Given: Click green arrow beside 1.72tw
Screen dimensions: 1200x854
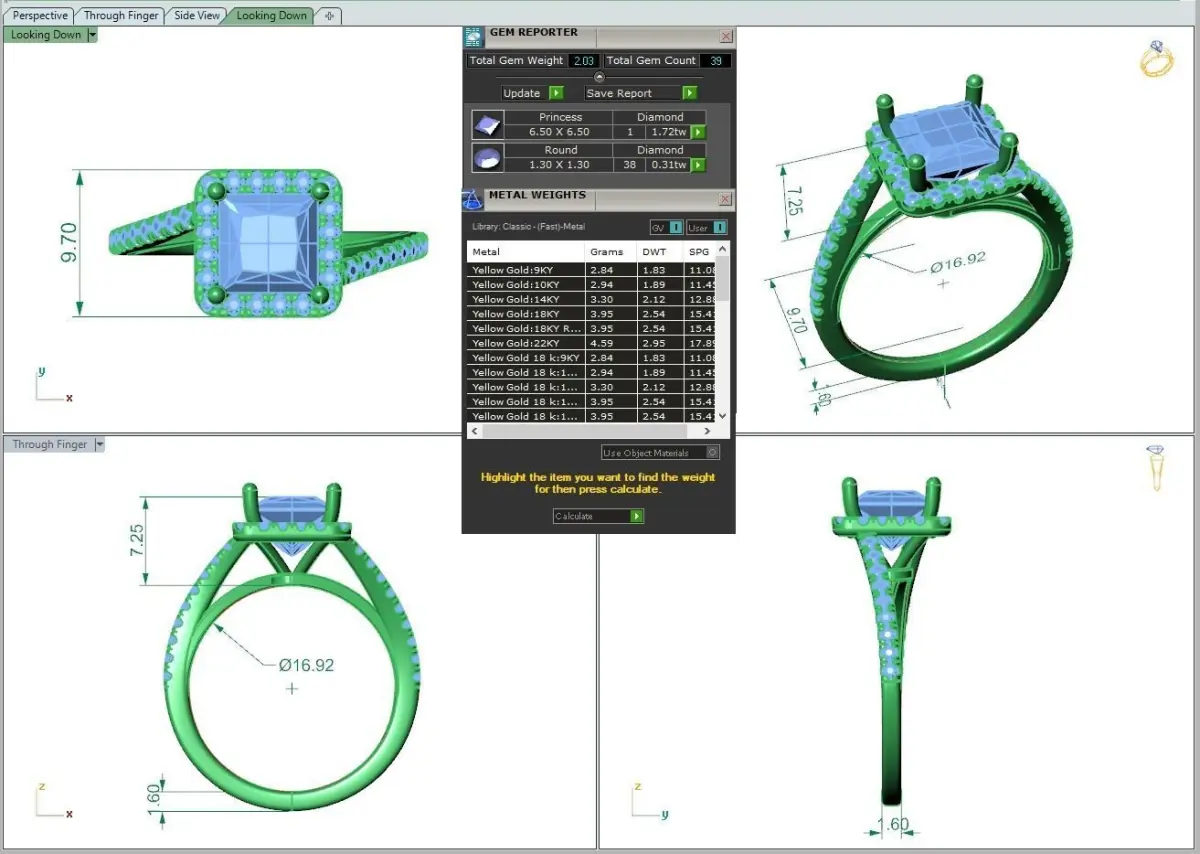Looking at the screenshot, I should 698,132.
